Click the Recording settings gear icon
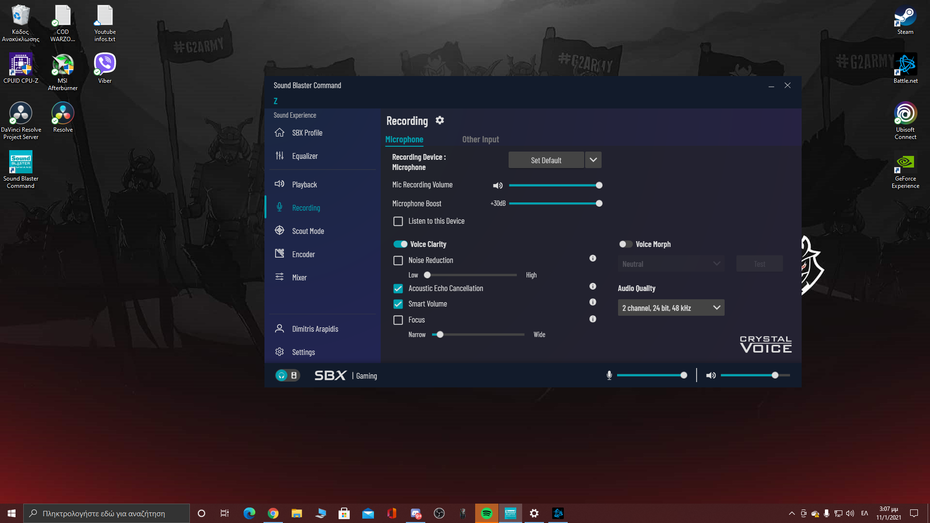This screenshot has height=523, width=930. click(x=440, y=120)
